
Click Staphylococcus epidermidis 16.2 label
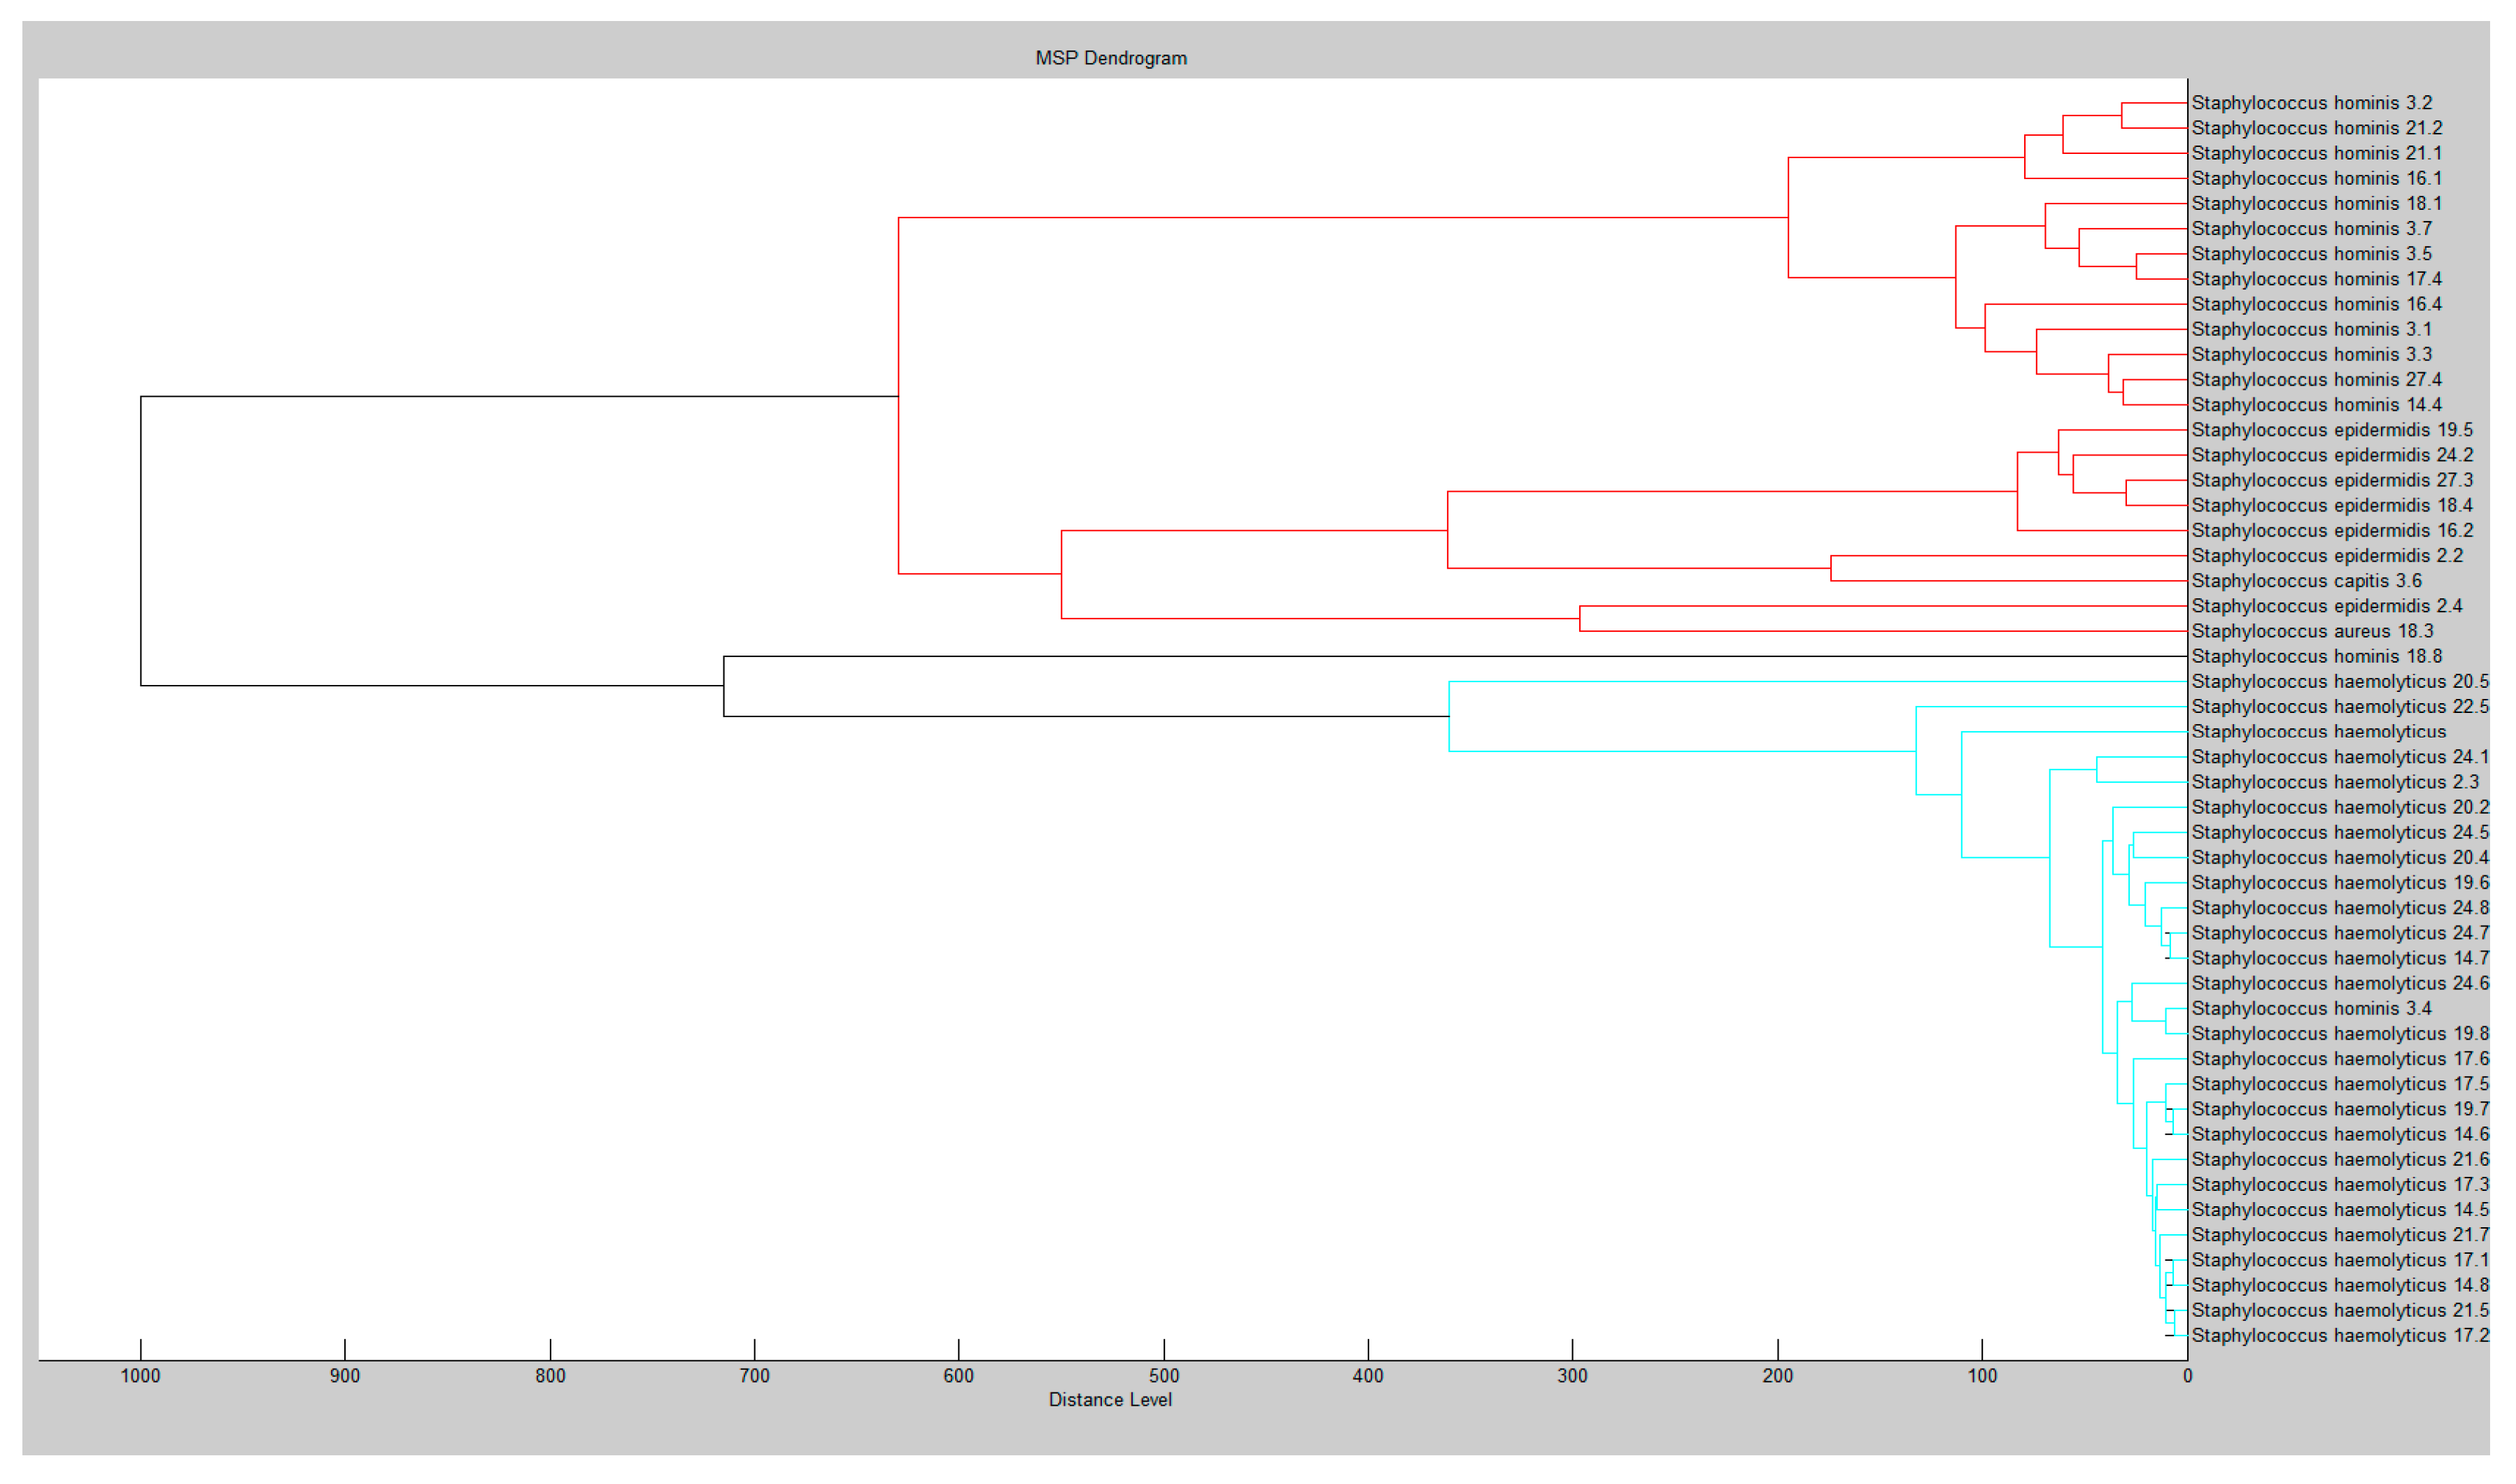click(x=2331, y=531)
